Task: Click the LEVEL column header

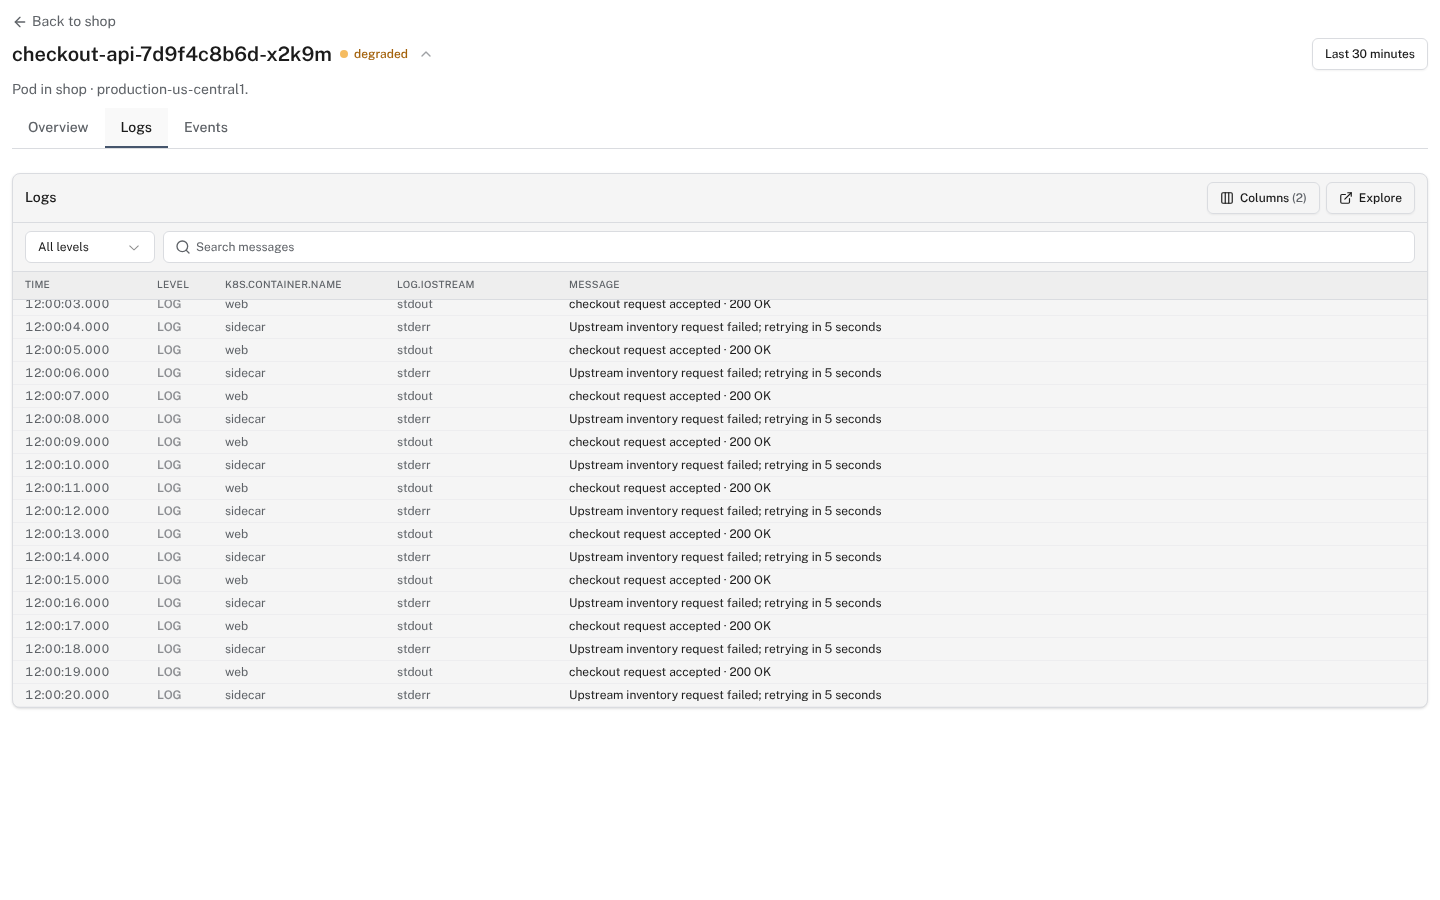Action: tap(173, 285)
